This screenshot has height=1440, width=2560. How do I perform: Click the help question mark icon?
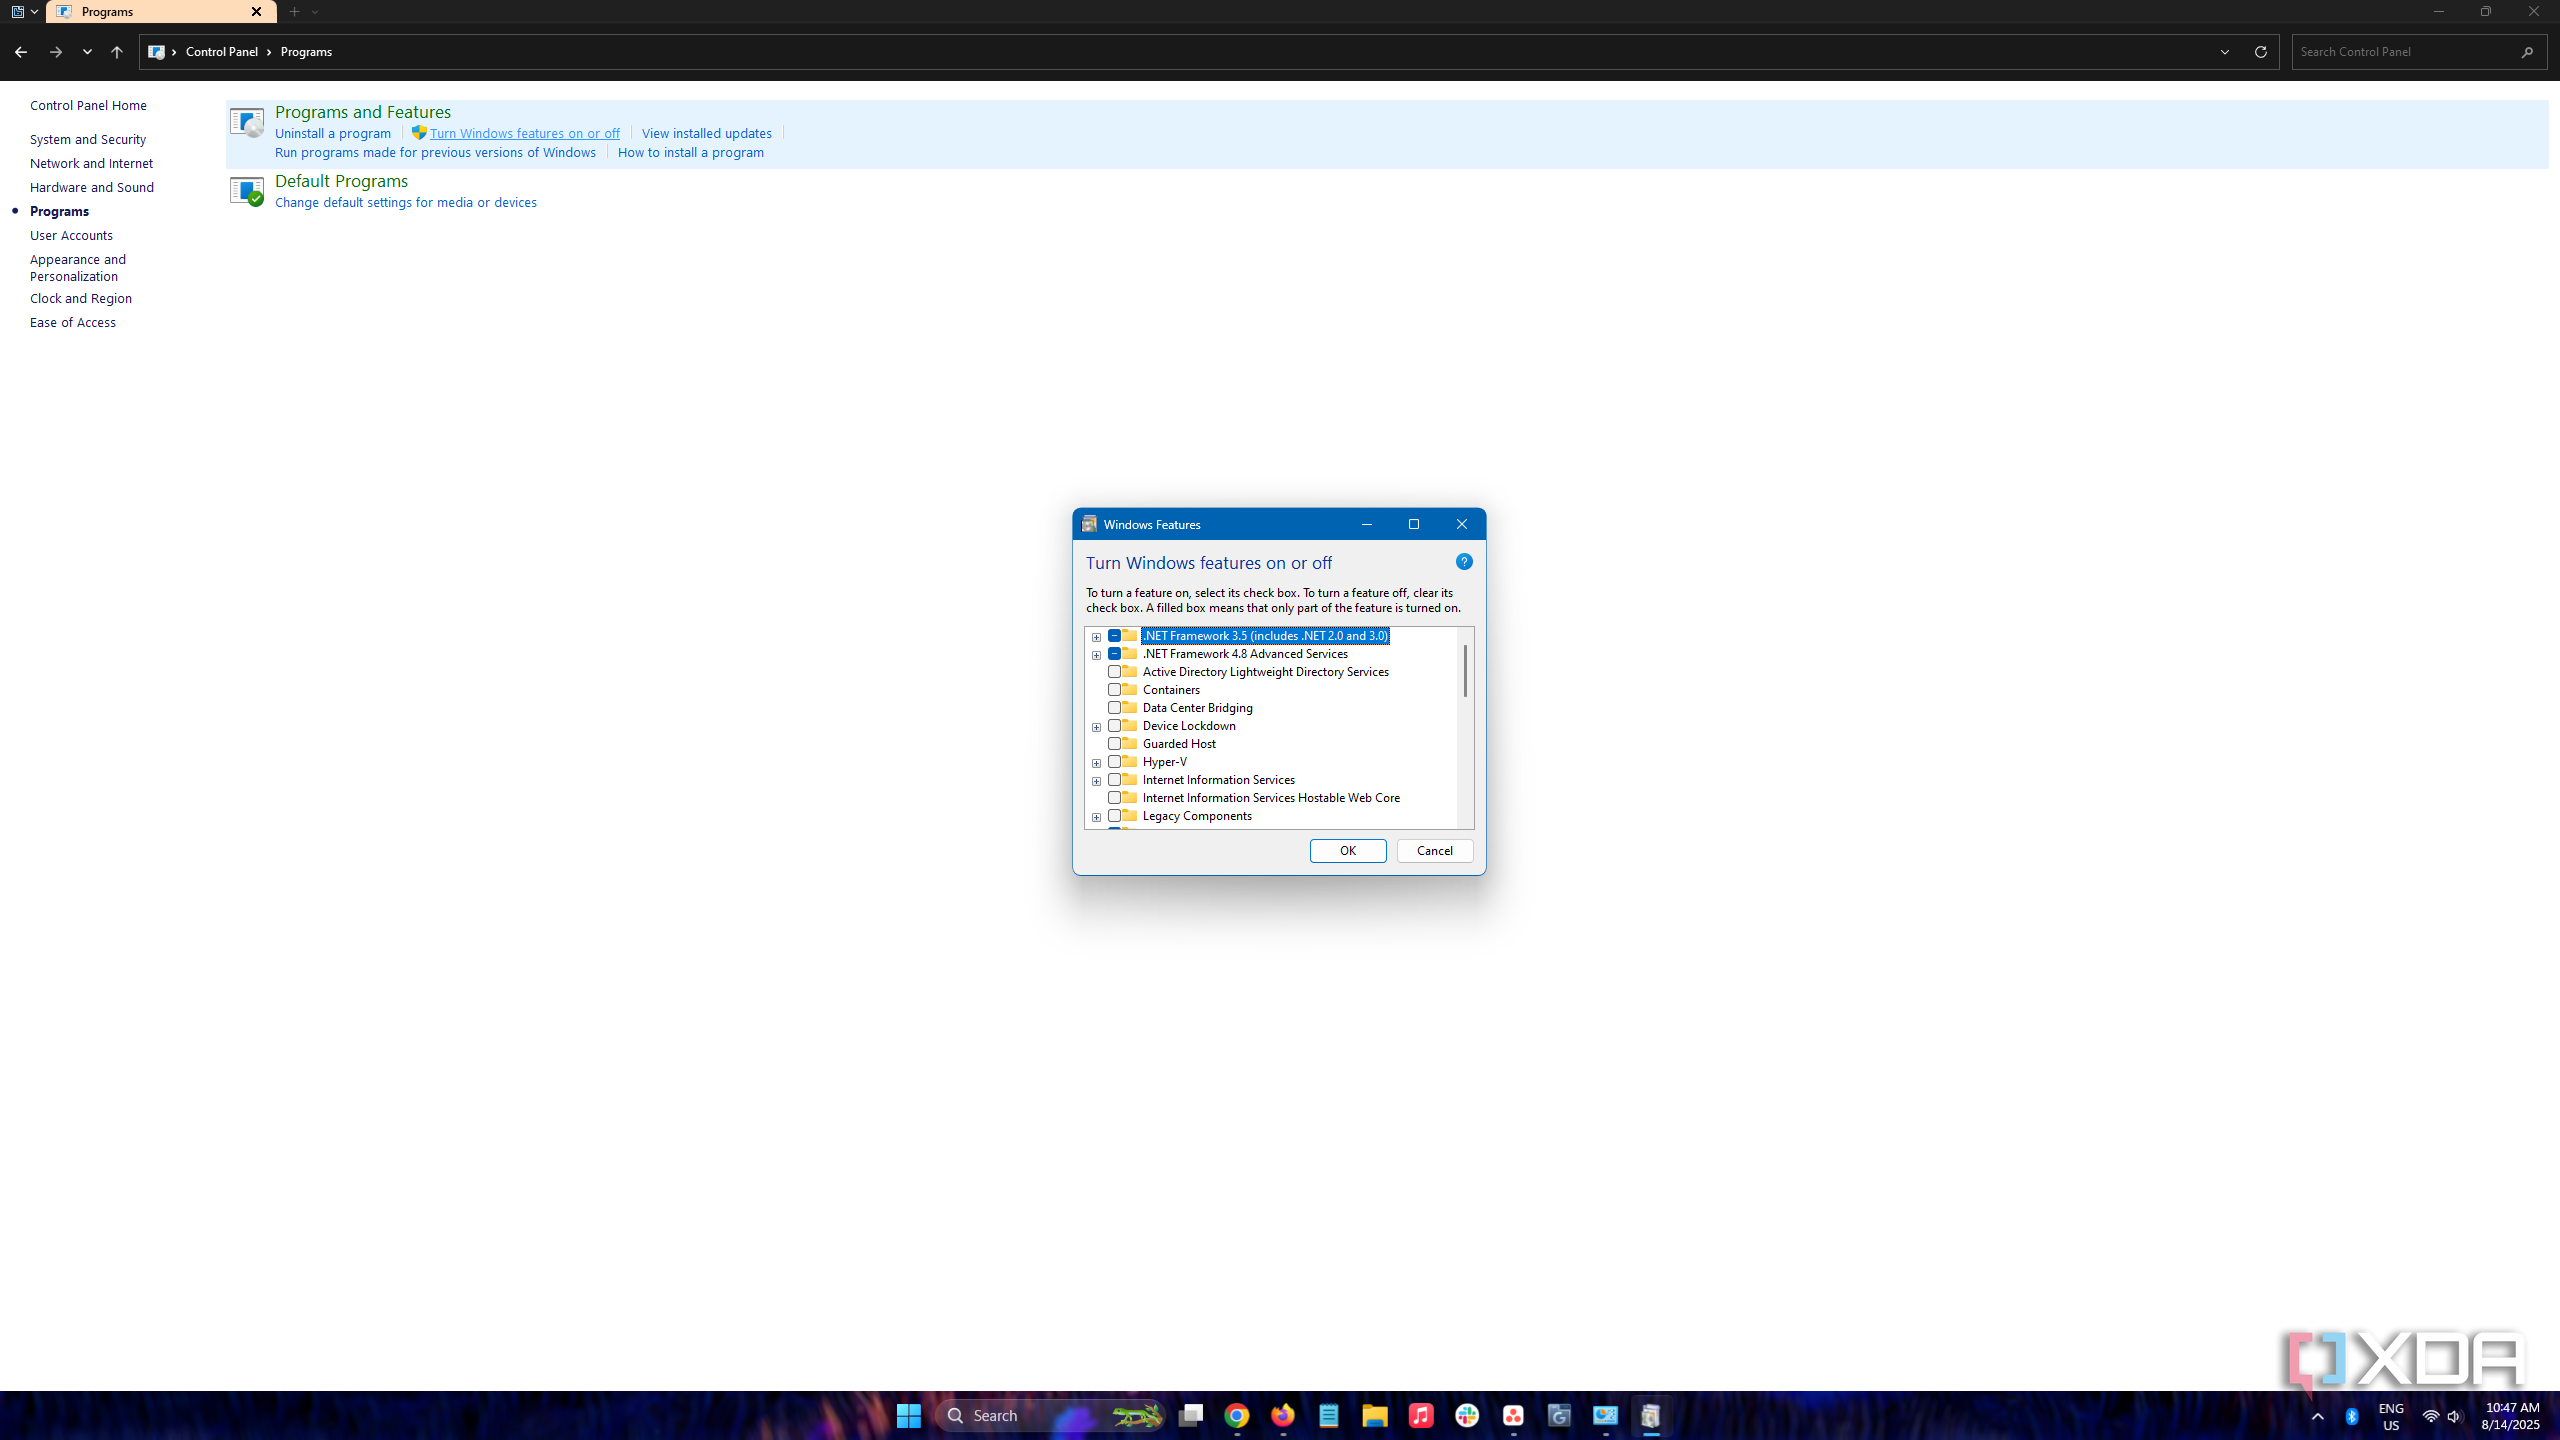point(1464,562)
